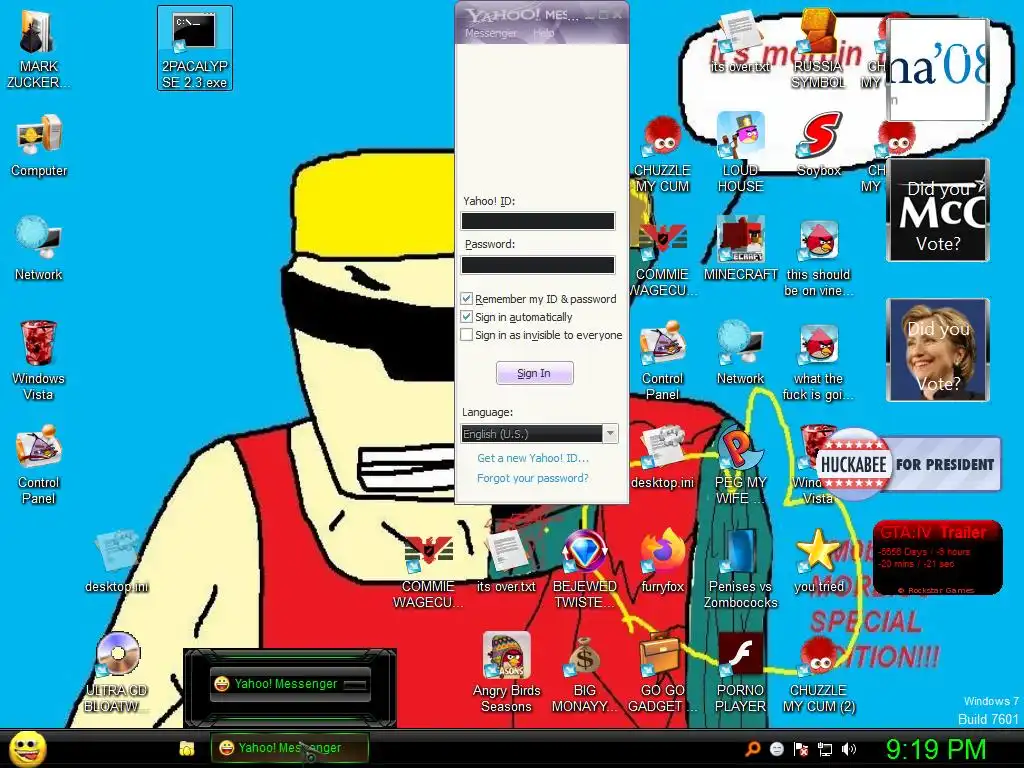Focus the Password input field

click(537, 264)
